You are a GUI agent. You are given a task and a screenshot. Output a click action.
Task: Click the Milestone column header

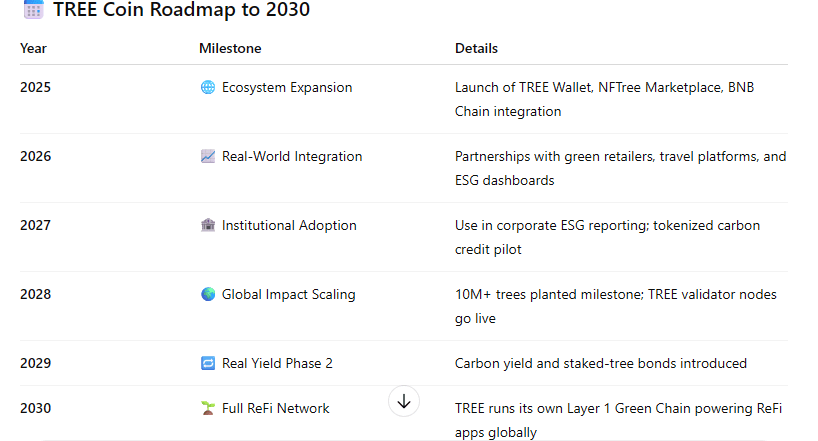point(230,49)
